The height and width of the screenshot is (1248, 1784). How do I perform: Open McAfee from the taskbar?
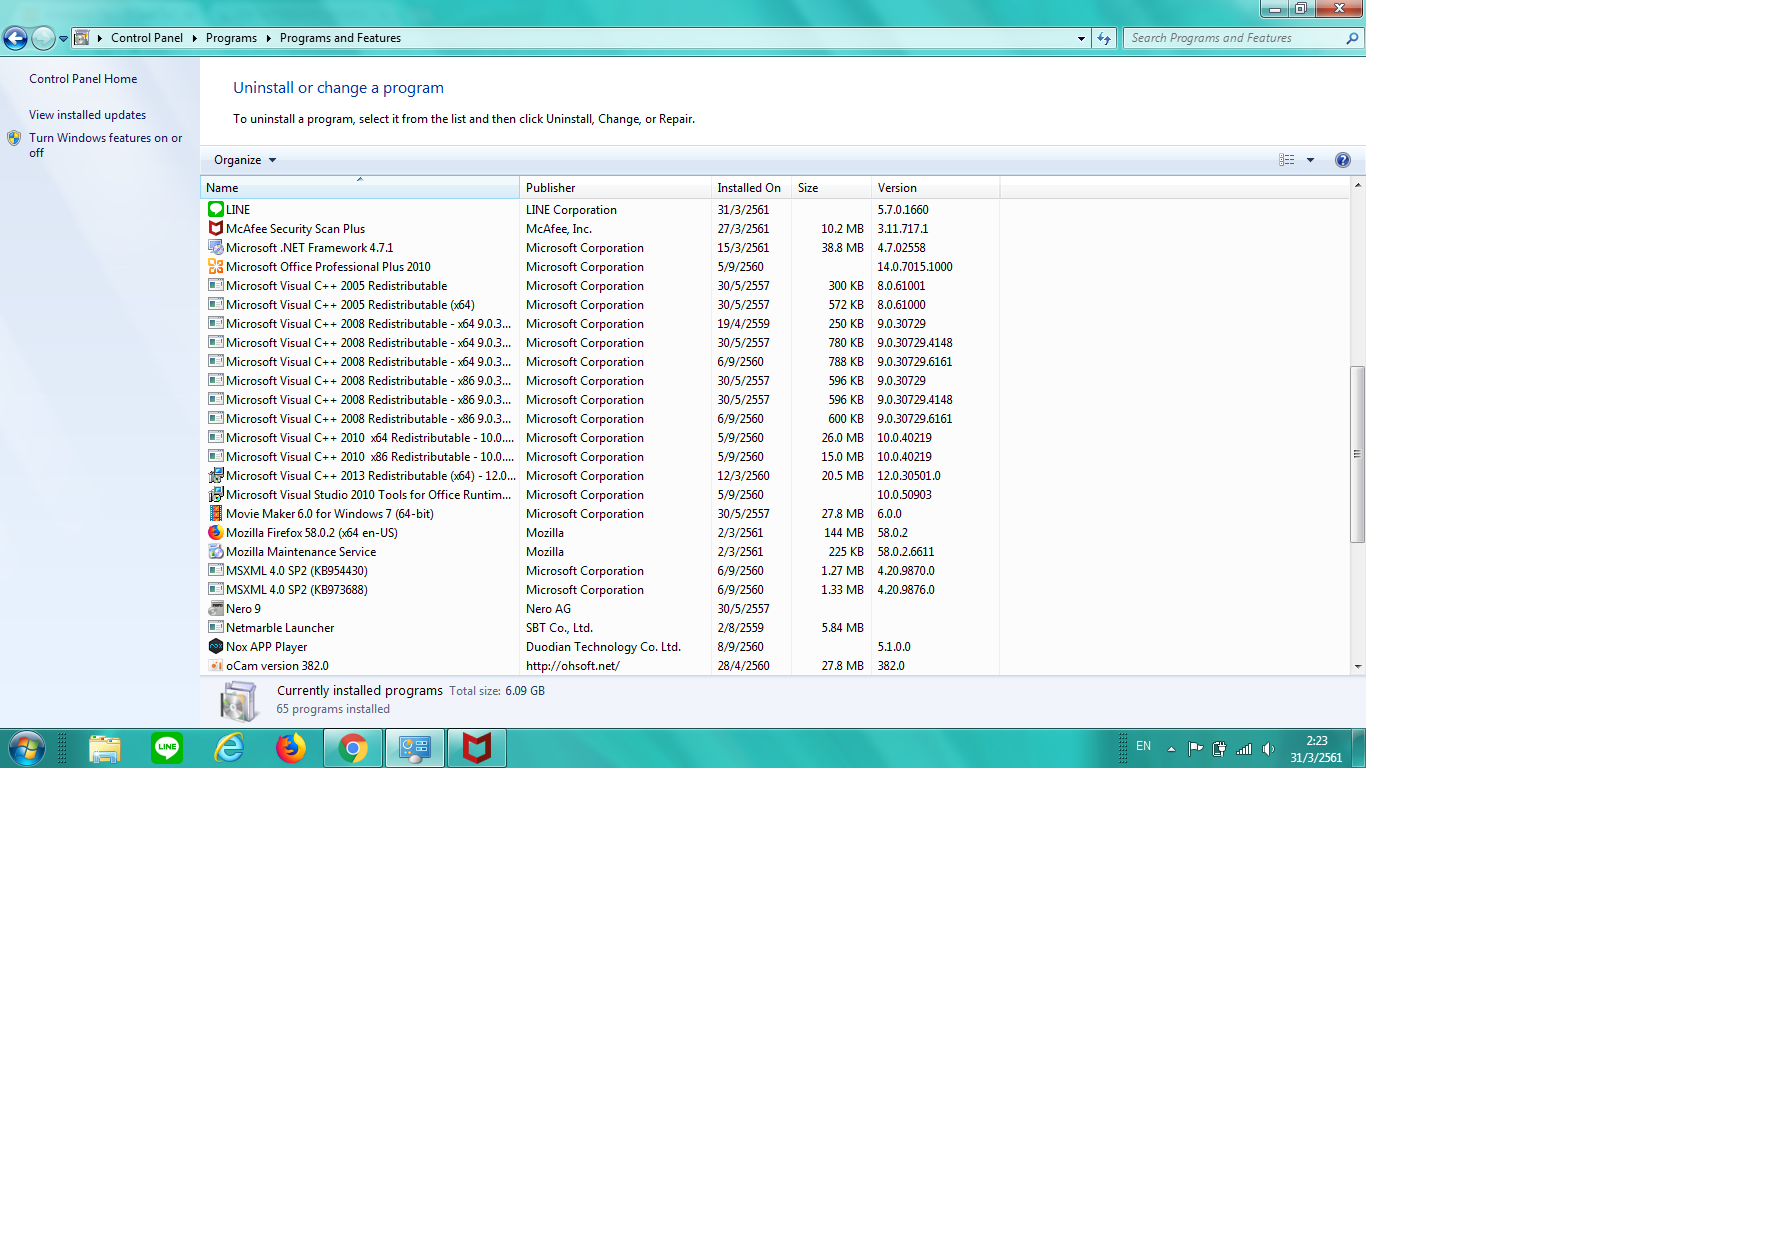pyautogui.click(x=477, y=748)
